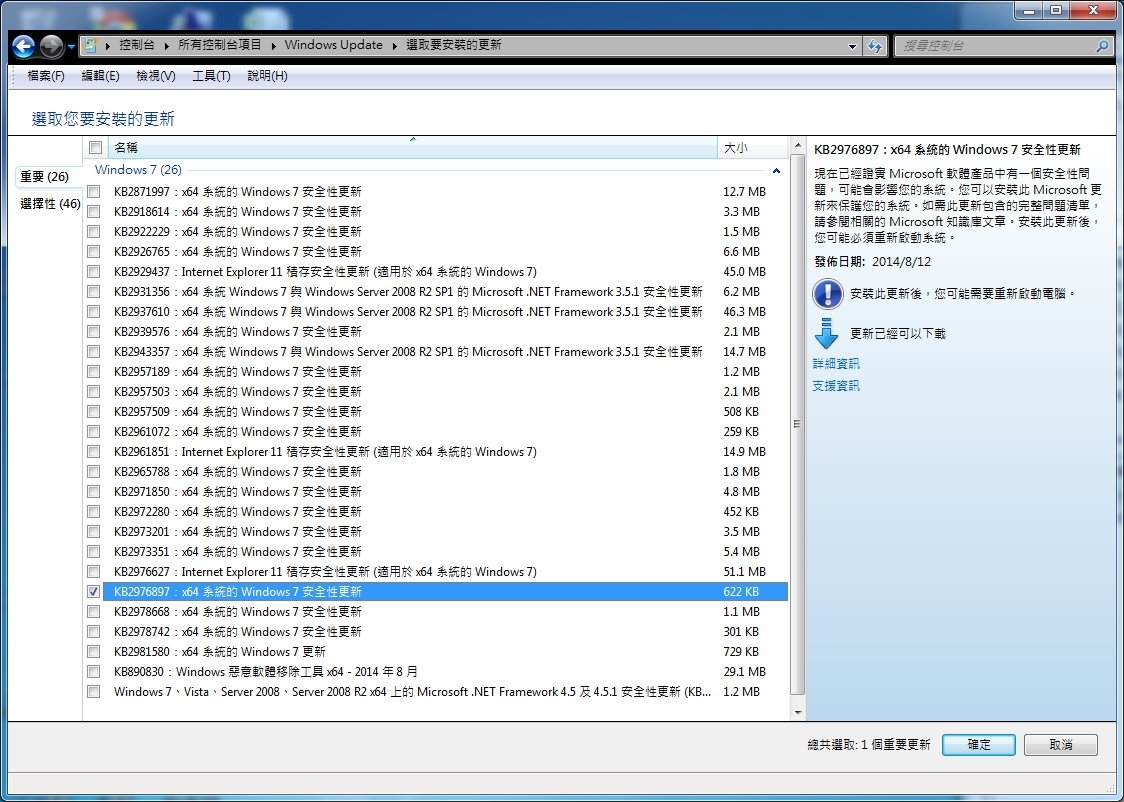Open the recent pages dropdown beside Forward
This screenshot has width=1124, height=802.
[x=71, y=47]
